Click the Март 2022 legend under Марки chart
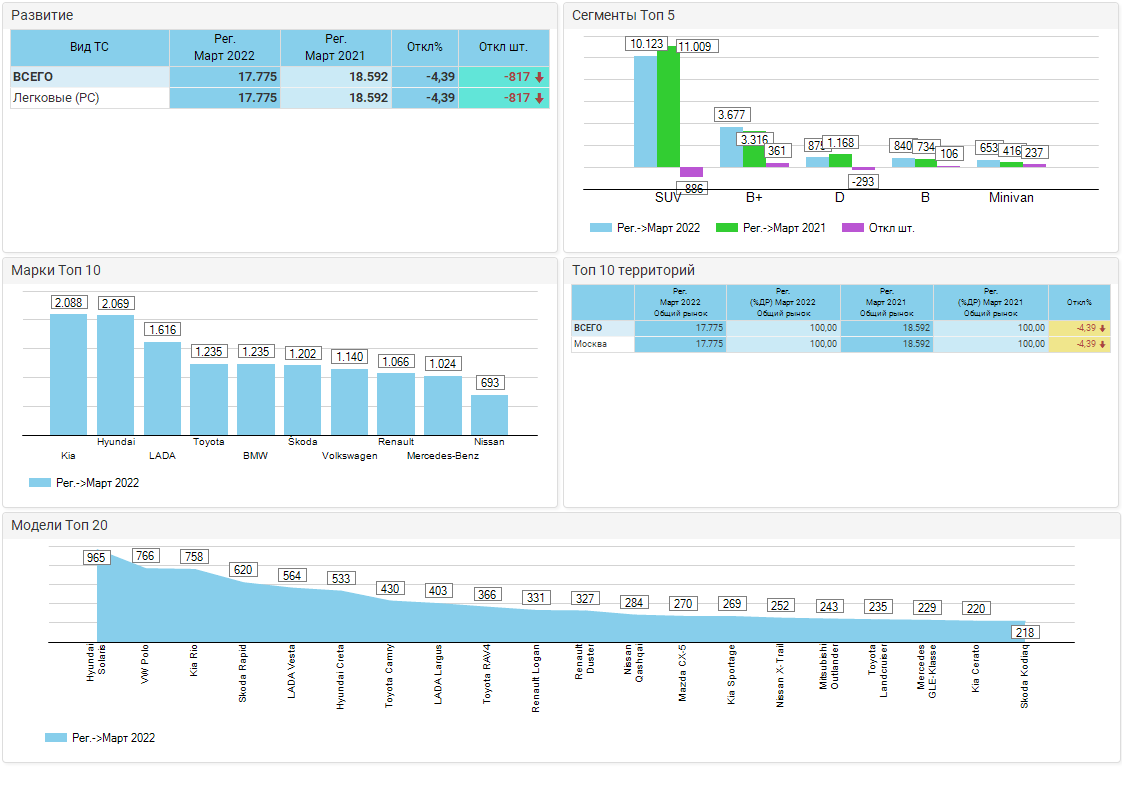 pos(85,483)
